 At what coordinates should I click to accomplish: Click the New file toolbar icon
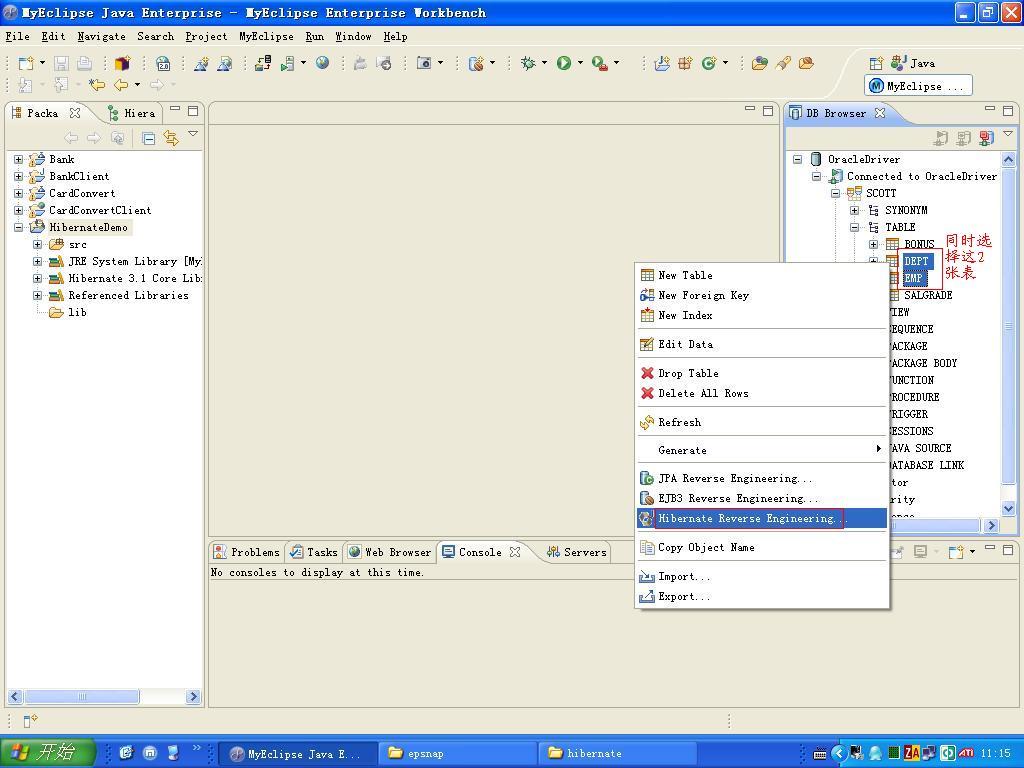click(x=26, y=63)
